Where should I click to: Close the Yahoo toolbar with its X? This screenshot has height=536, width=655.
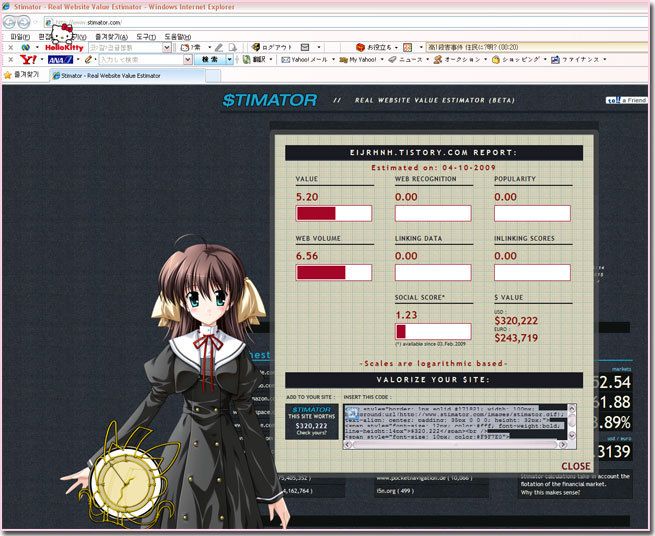click(11, 60)
